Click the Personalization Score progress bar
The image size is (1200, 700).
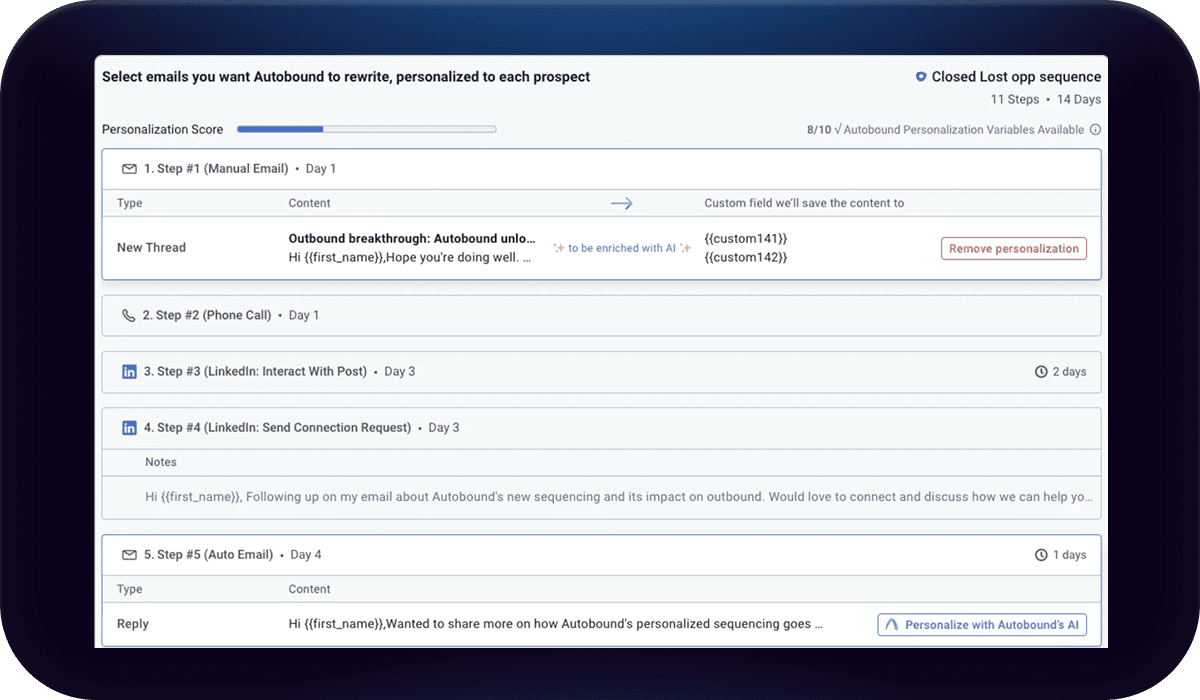click(x=366, y=129)
